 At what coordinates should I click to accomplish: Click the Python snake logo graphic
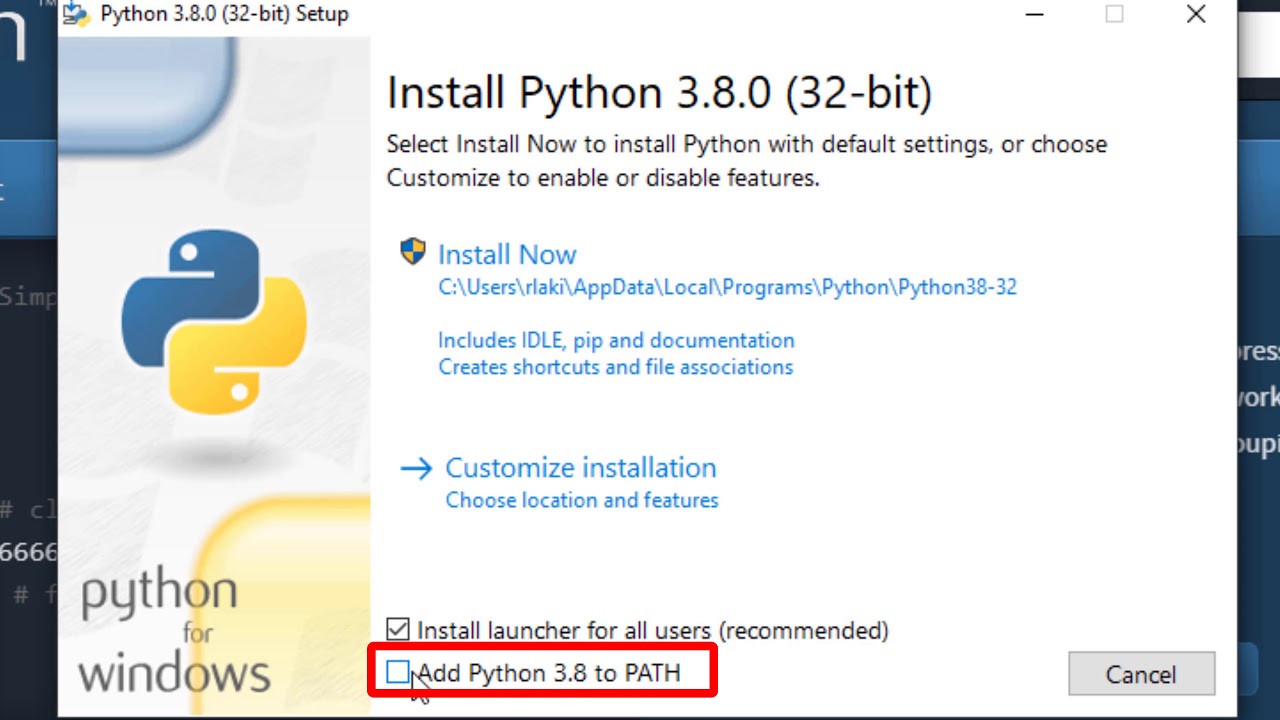(214, 322)
